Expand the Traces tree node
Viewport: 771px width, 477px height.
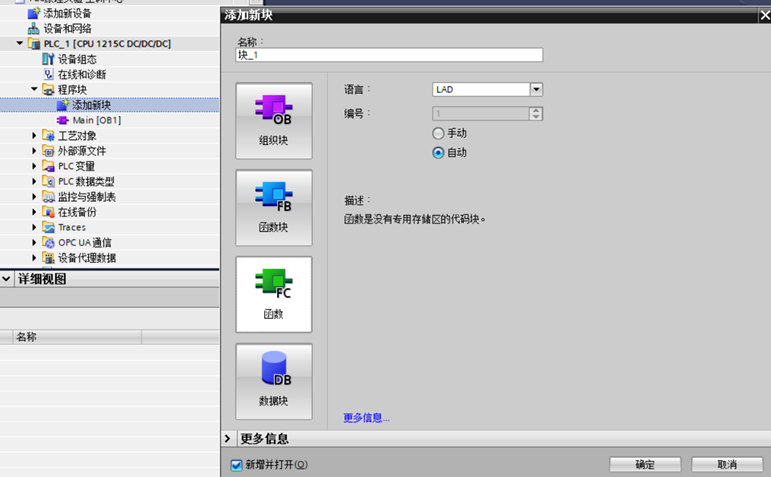point(34,227)
